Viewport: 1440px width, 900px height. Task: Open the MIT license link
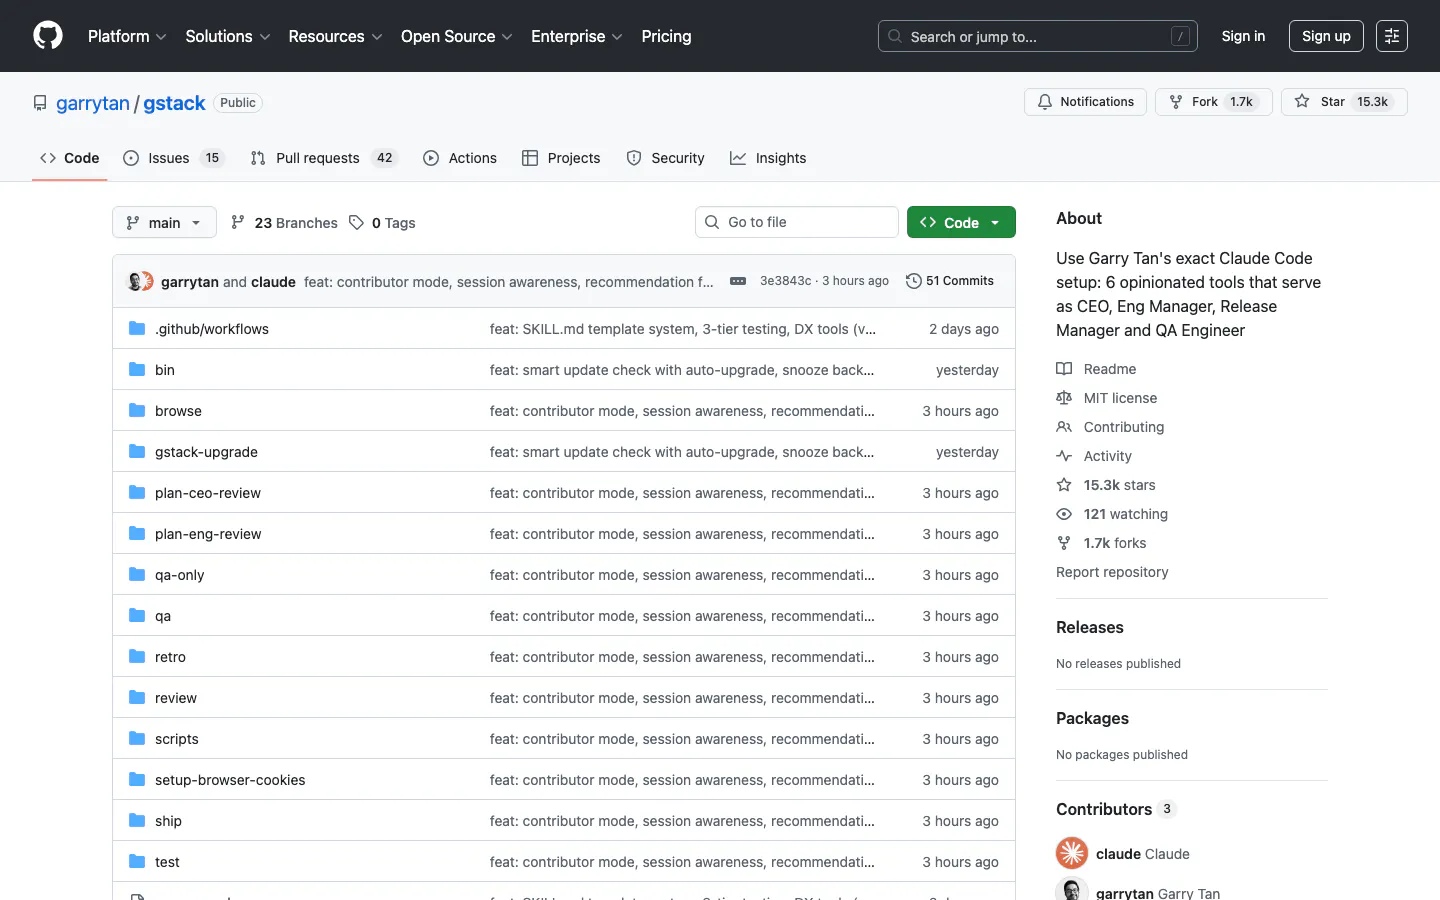click(1120, 398)
